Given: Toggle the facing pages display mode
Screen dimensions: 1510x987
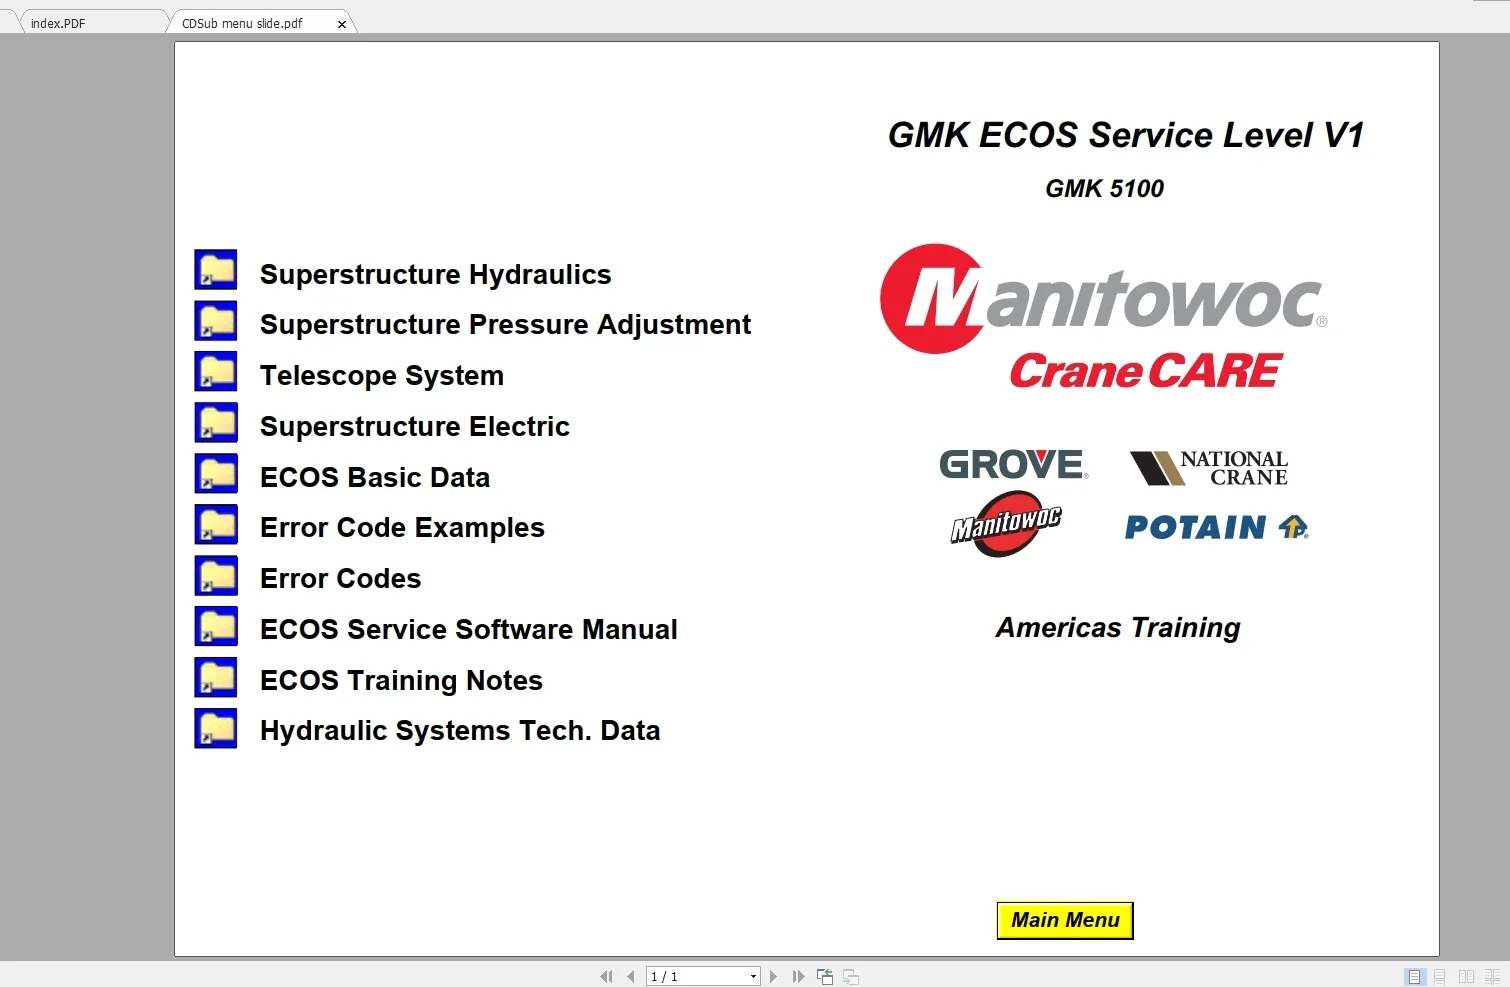Looking at the screenshot, I should point(1491,976).
